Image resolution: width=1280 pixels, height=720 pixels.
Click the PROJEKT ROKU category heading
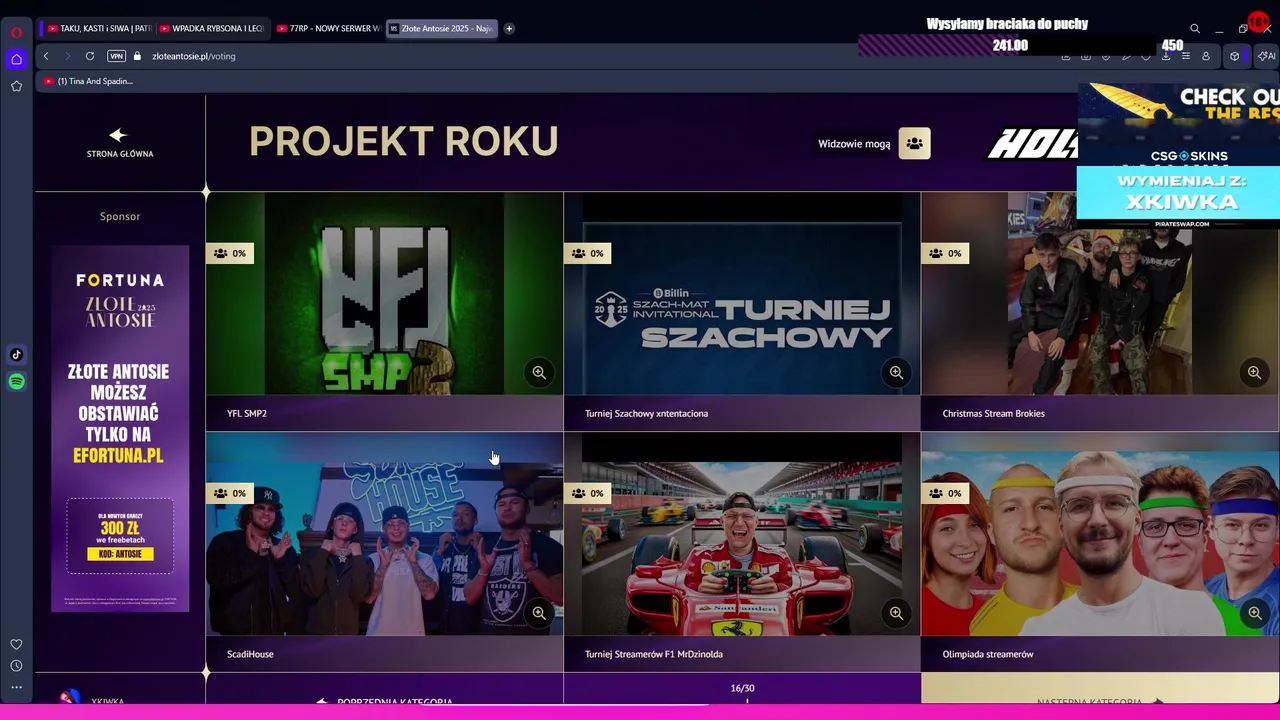[403, 141]
